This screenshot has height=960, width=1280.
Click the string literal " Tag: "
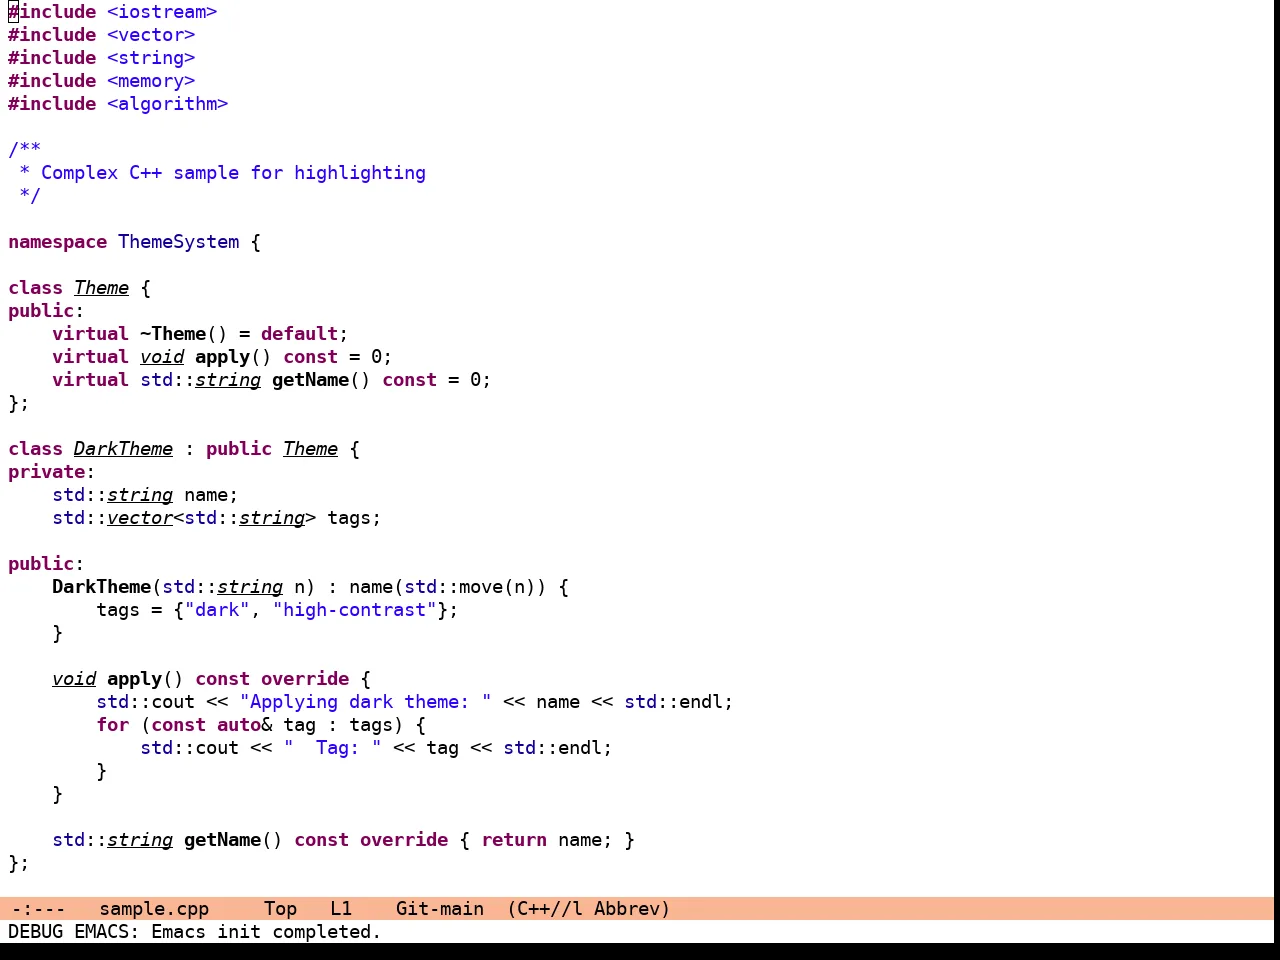click(333, 748)
